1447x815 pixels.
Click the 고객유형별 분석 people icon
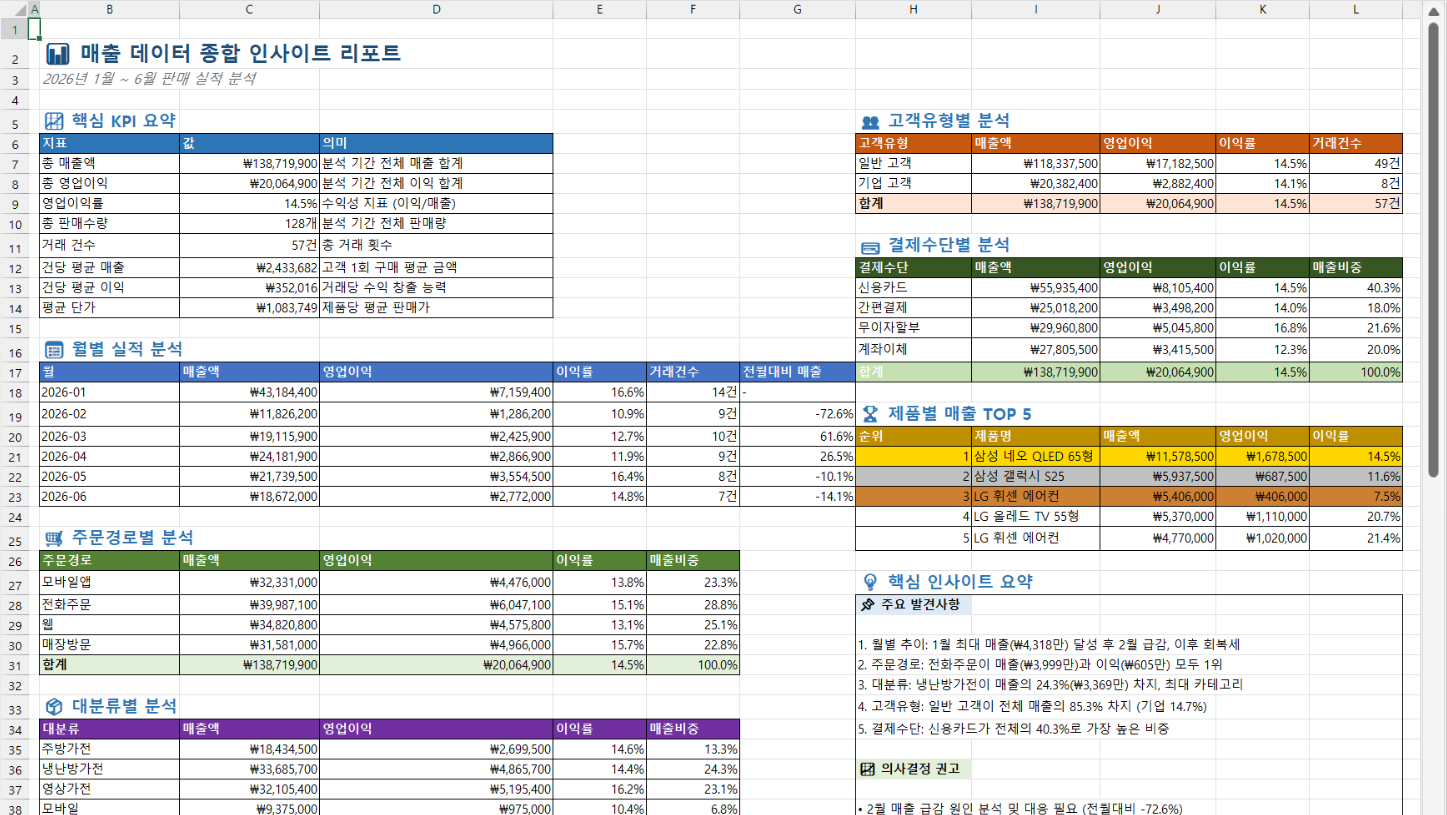click(870, 122)
